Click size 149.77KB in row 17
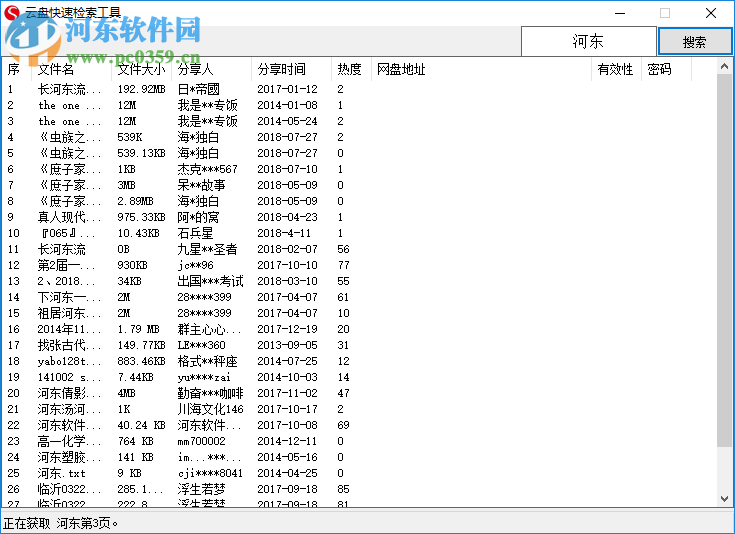This screenshot has height=534, width=735. tap(142, 345)
